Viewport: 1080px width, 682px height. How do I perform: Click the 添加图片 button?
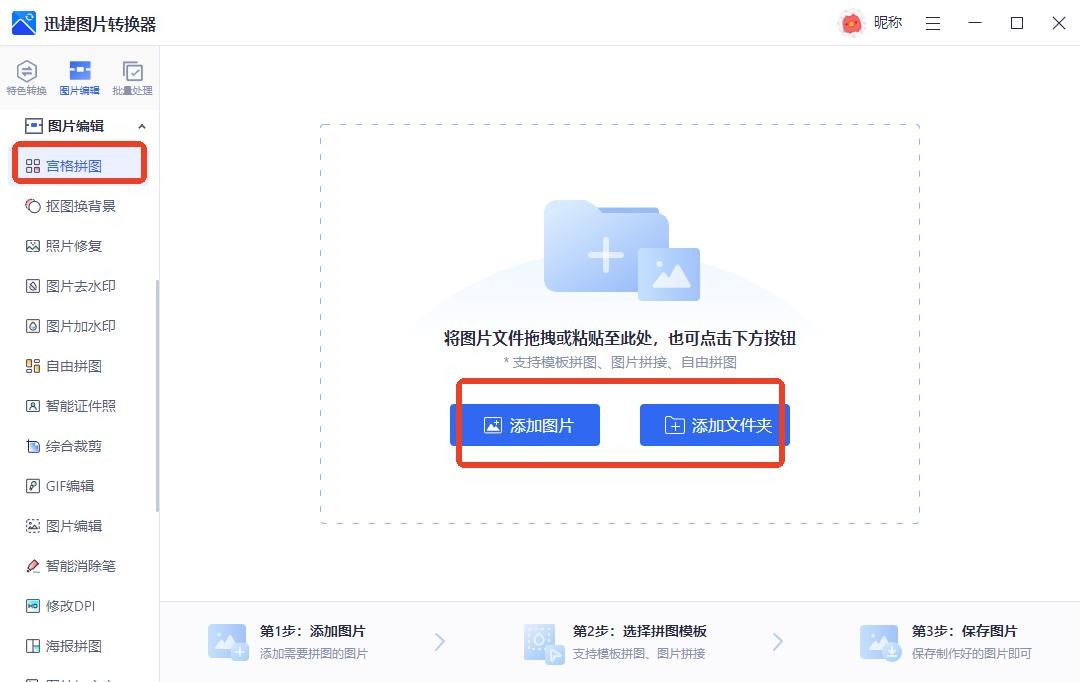[525, 425]
